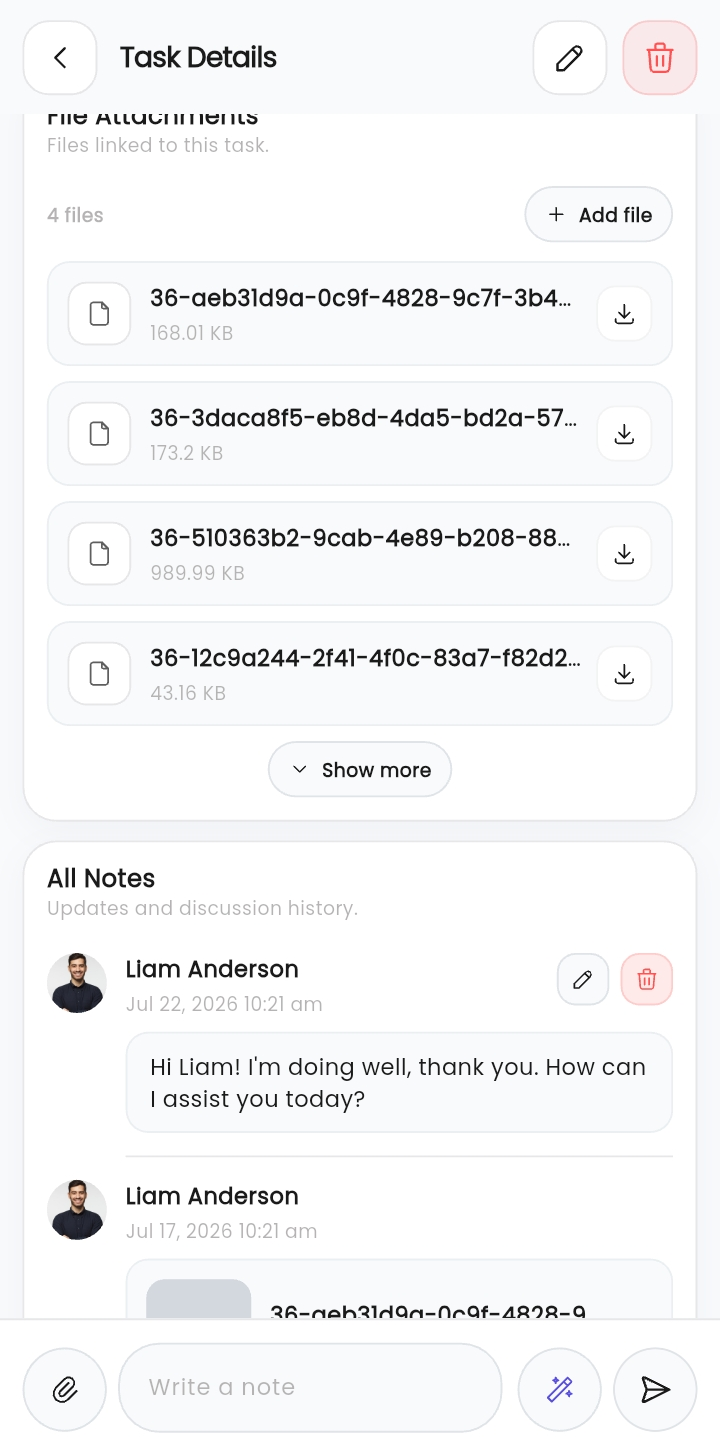Download the 173.2 KB file

point(624,434)
